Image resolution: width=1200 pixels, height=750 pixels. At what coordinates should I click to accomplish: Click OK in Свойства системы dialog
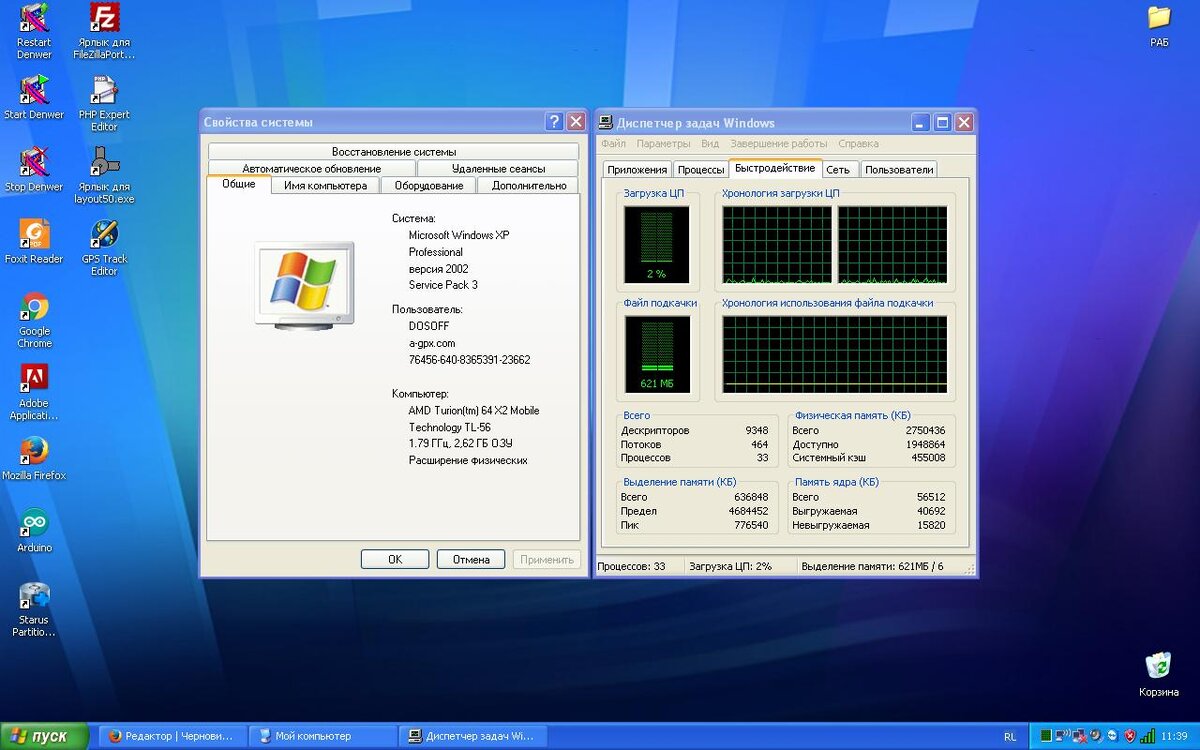pos(395,560)
